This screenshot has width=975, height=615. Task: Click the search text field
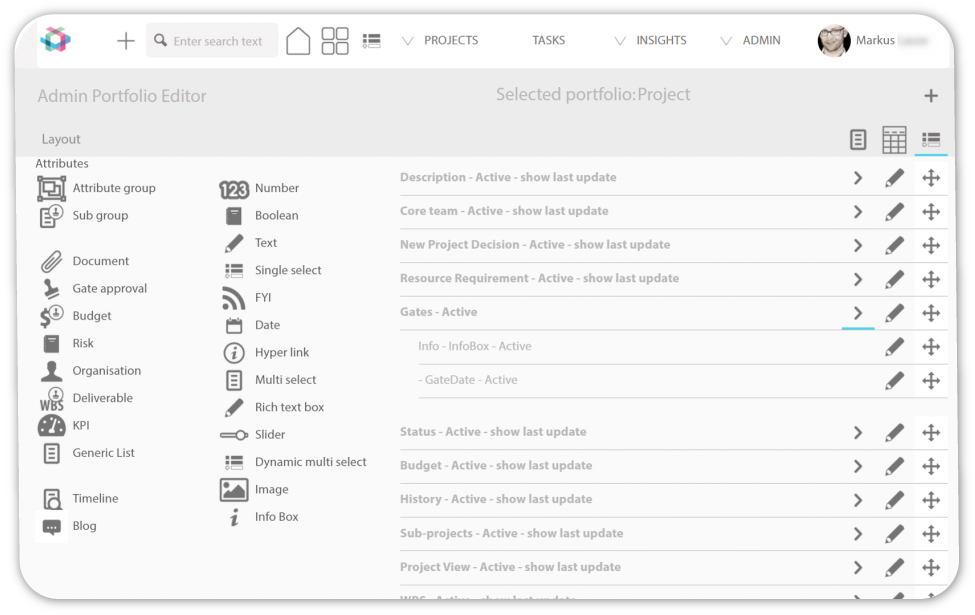point(218,41)
